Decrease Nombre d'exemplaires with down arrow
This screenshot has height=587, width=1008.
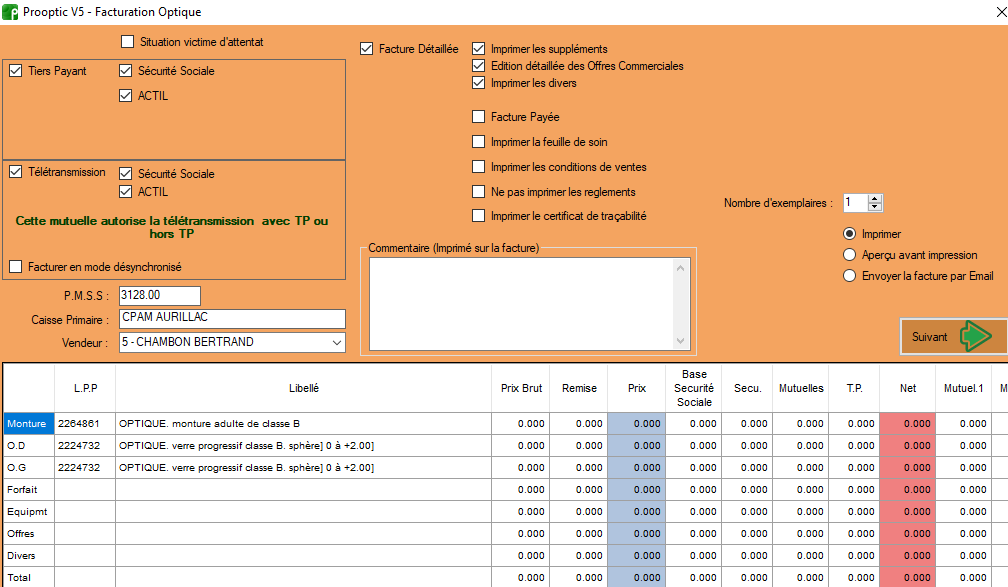pos(874,207)
